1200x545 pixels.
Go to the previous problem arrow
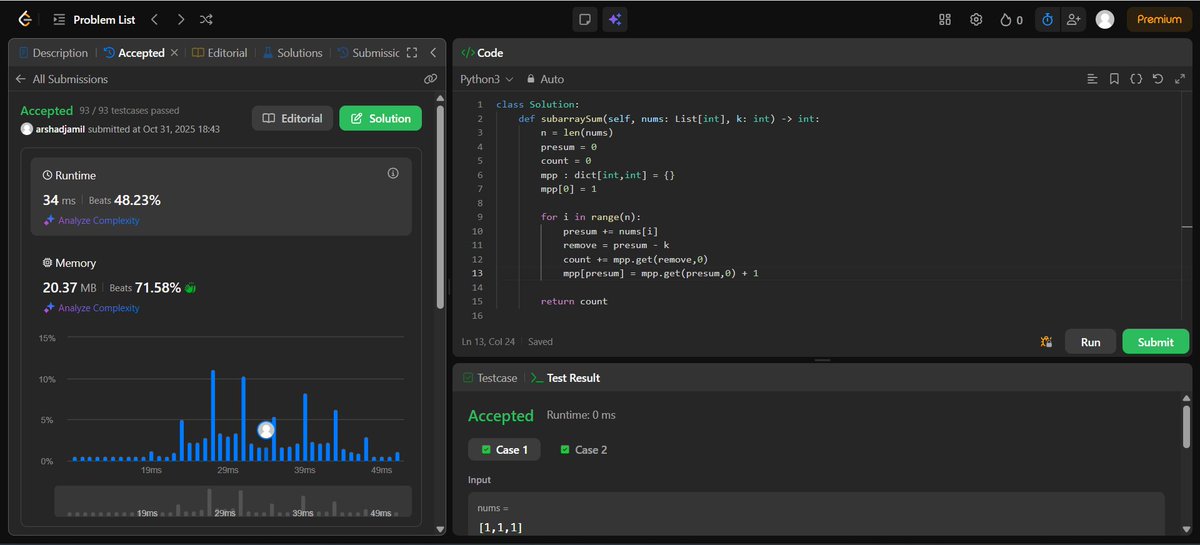point(154,19)
